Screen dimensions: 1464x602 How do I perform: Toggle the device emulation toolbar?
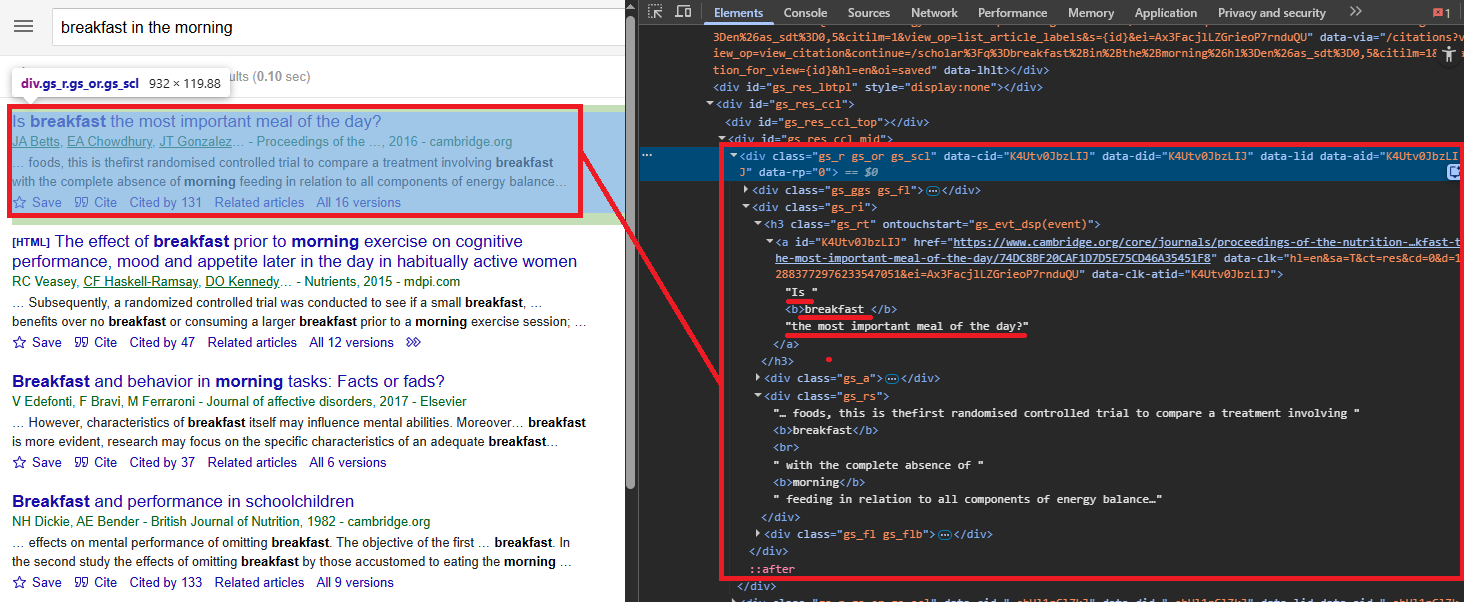coord(682,12)
